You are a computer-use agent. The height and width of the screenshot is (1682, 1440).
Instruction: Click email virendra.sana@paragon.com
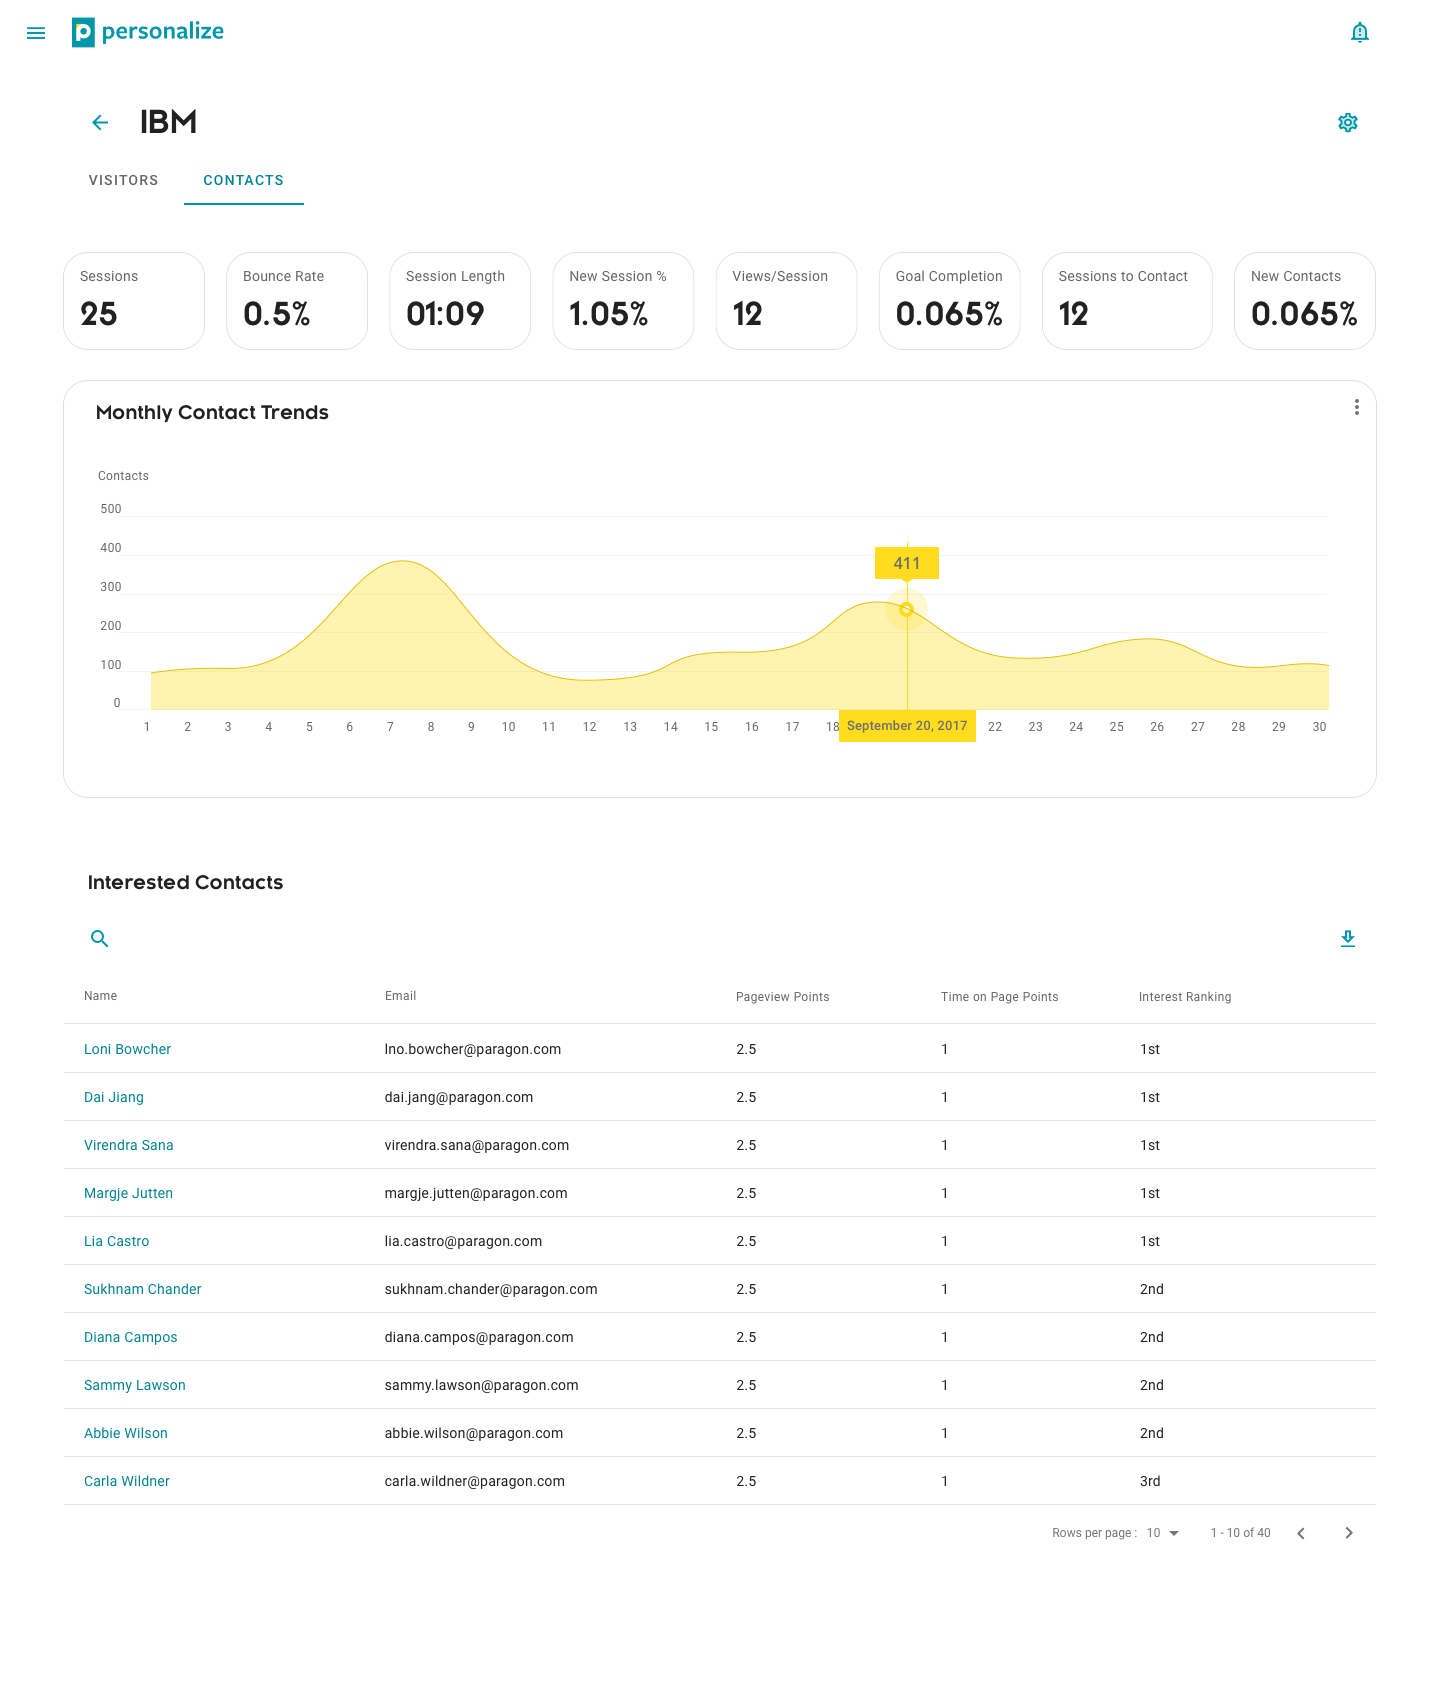click(x=477, y=1145)
